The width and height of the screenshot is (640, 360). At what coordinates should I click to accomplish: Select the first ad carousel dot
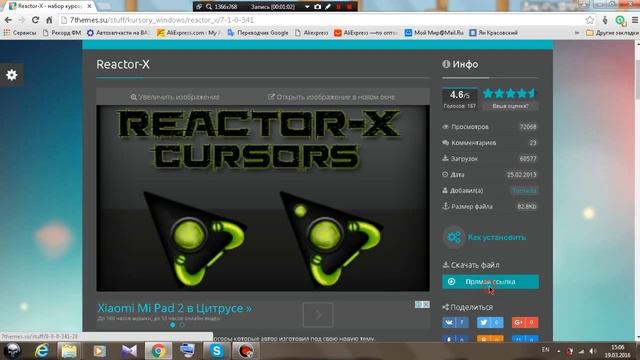coord(173,325)
